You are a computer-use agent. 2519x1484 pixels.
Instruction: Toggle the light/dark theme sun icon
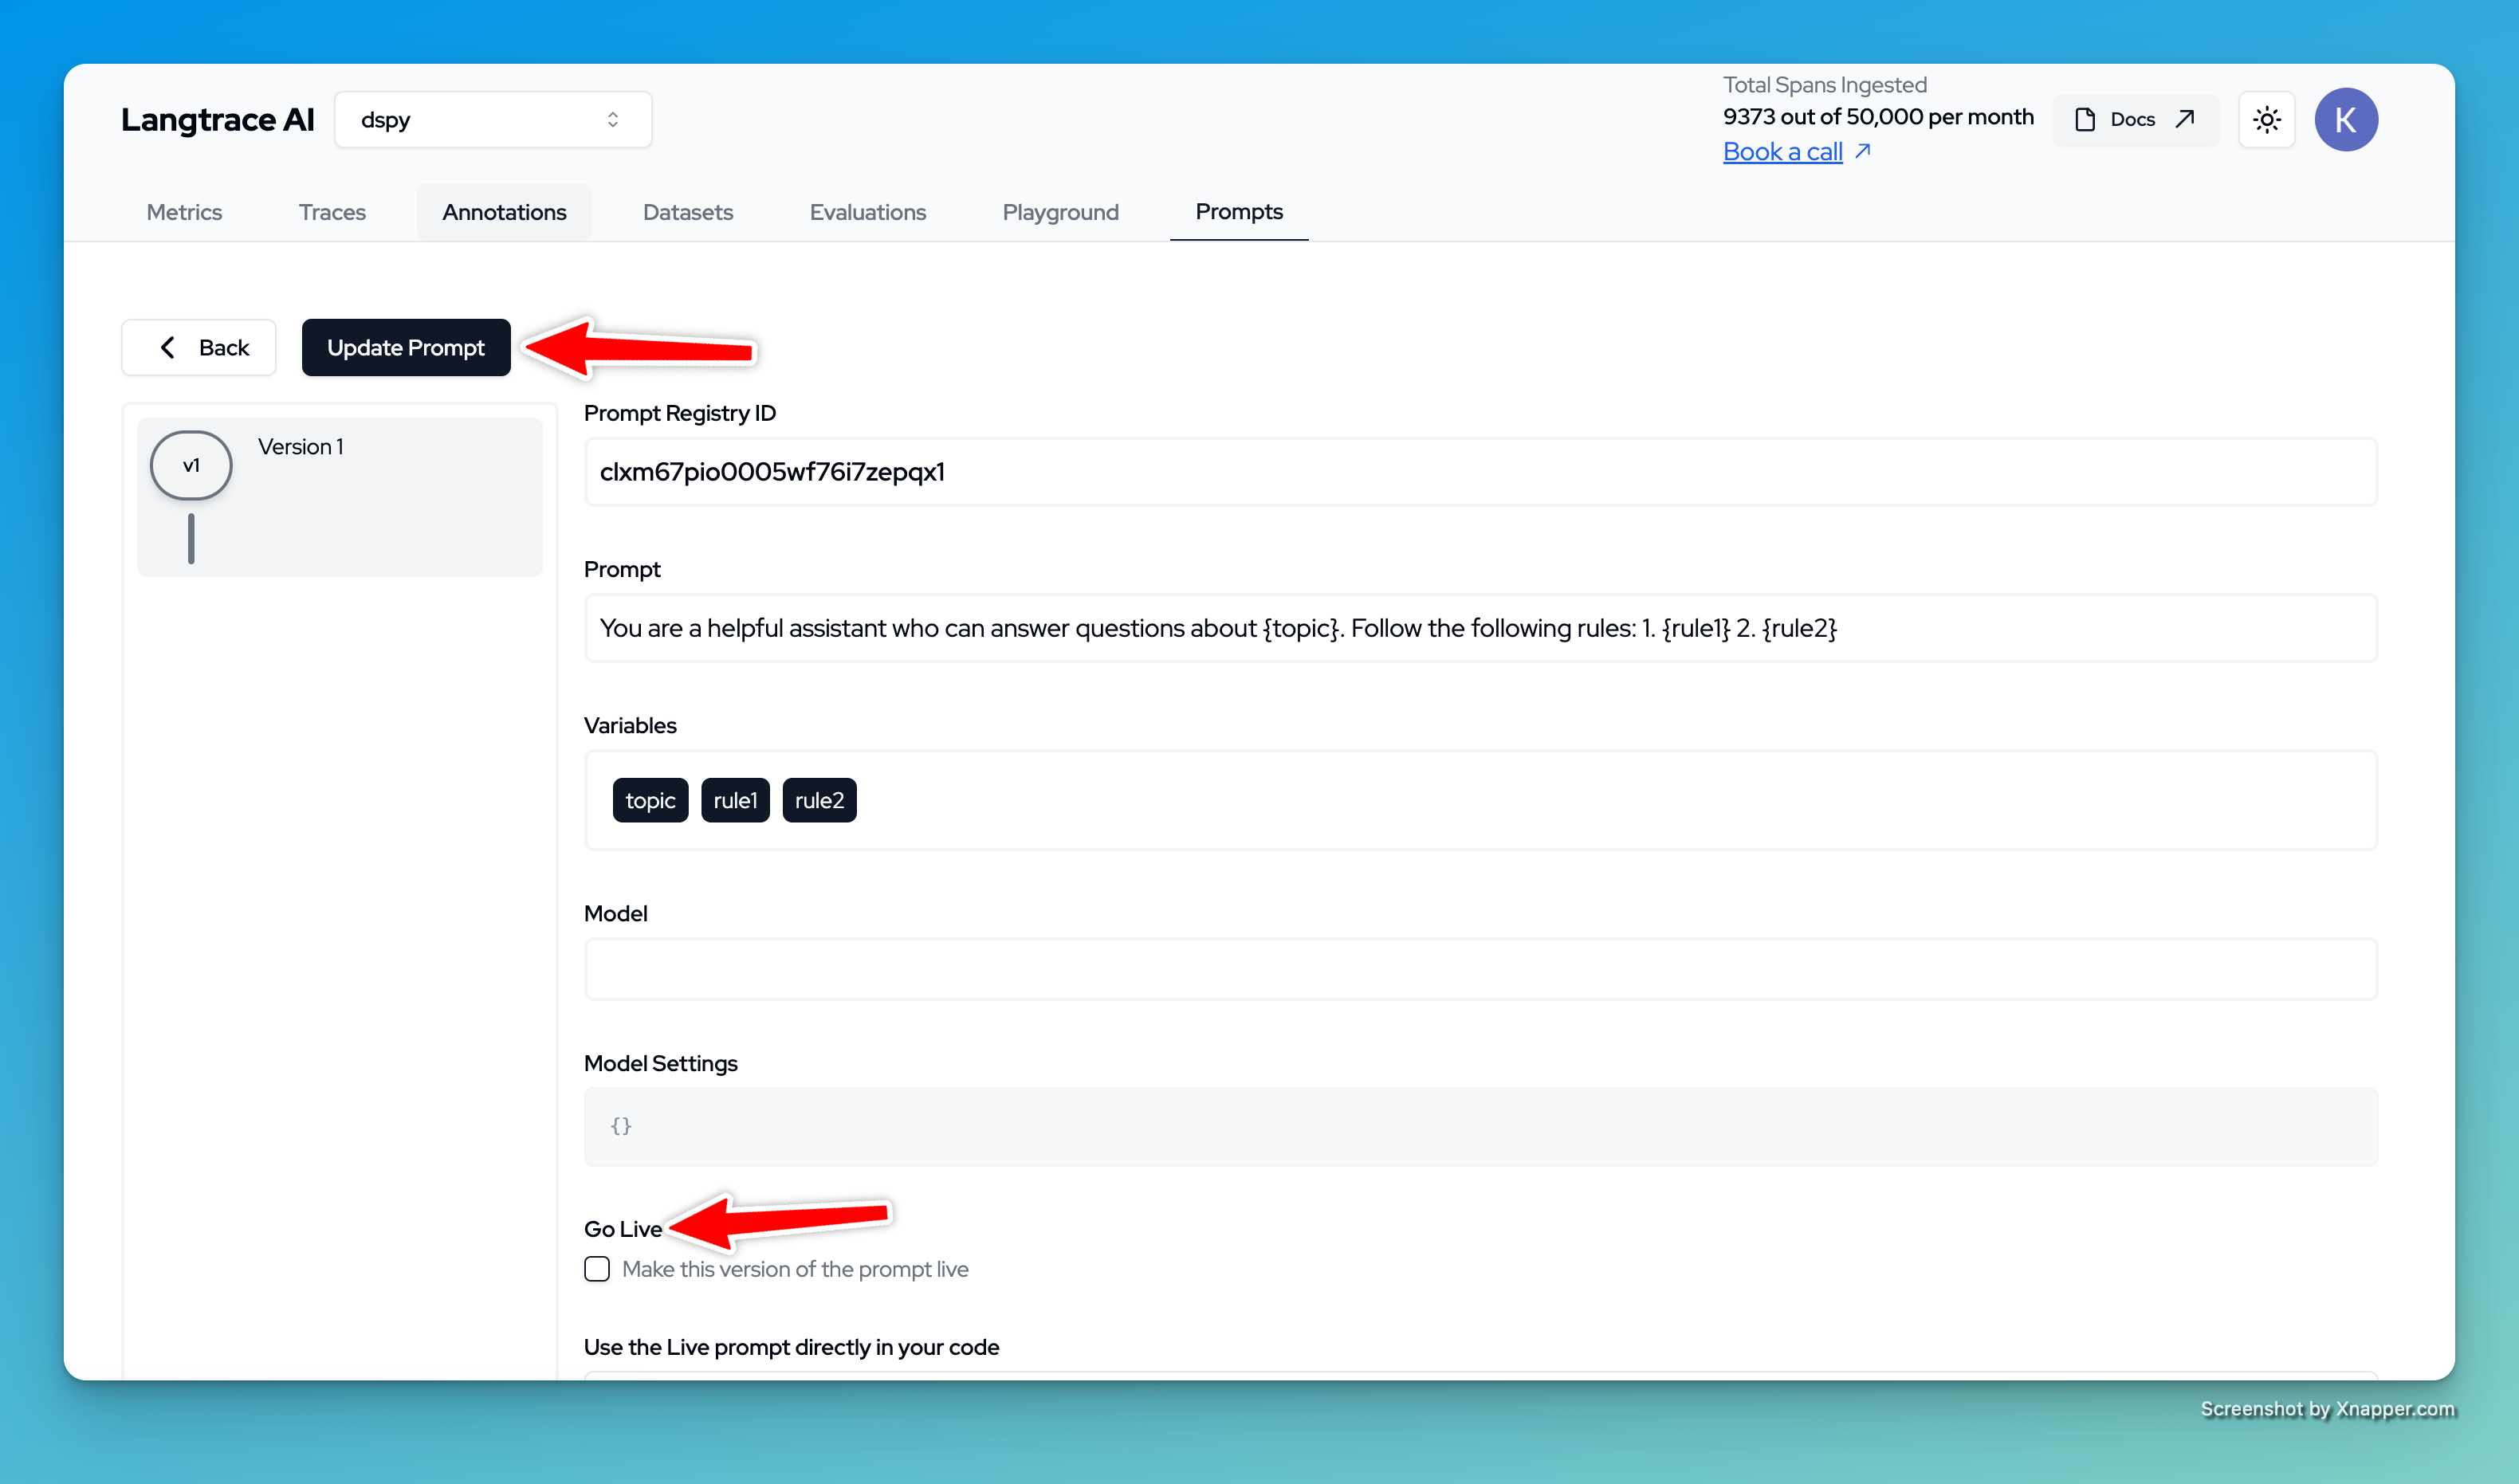pyautogui.click(x=2266, y=120)
